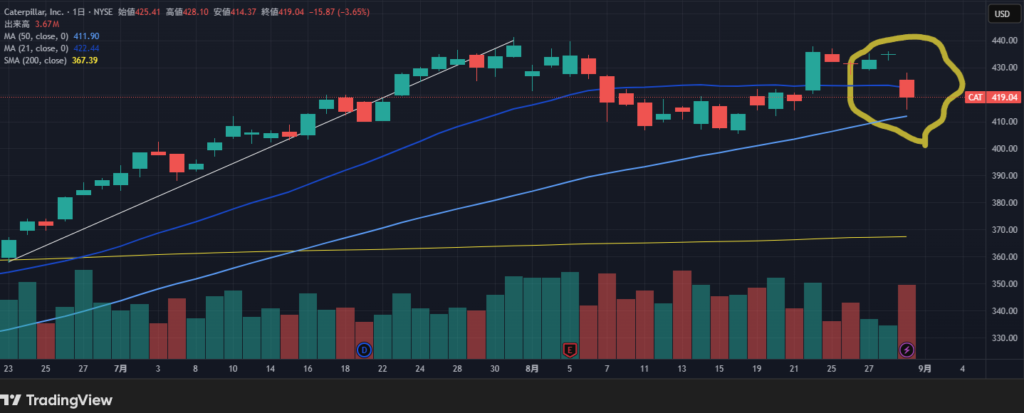
Task: Click the Caterpillar, Inc. symbol title
Action: (x=32, y=12)
